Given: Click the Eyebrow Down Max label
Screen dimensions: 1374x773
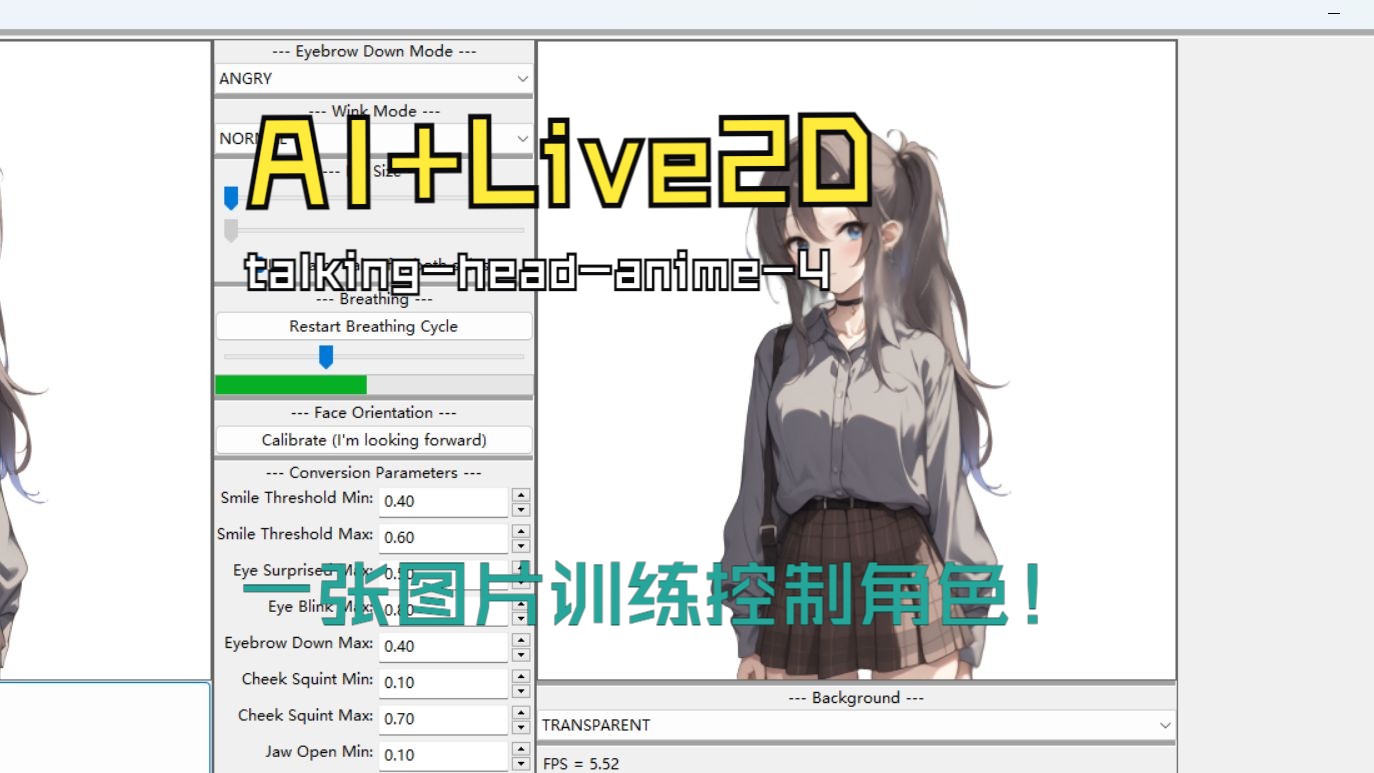Looking at the screenshot, I should 299,643.
